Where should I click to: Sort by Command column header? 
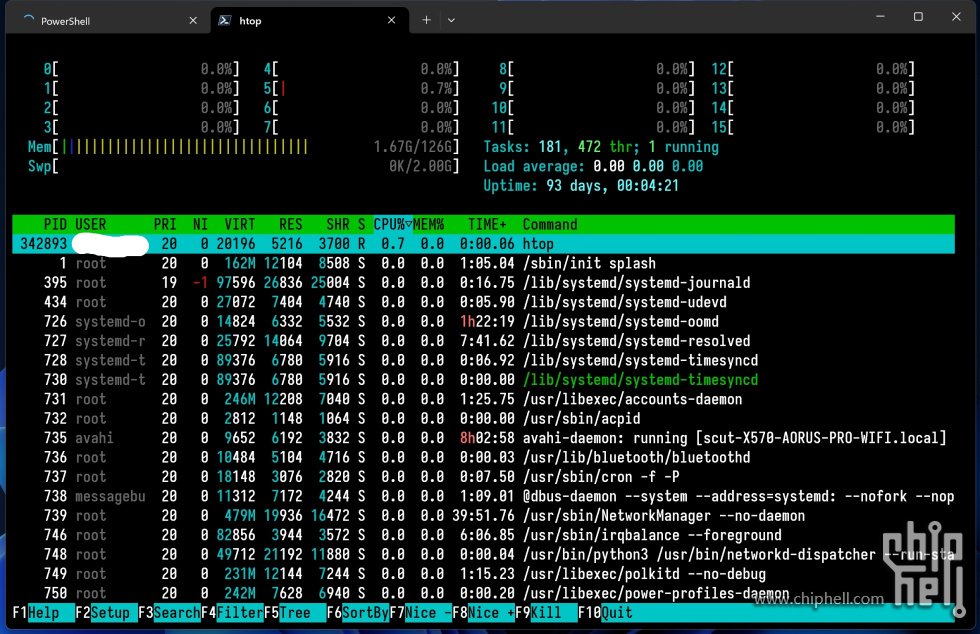click(x=550, y=224)
